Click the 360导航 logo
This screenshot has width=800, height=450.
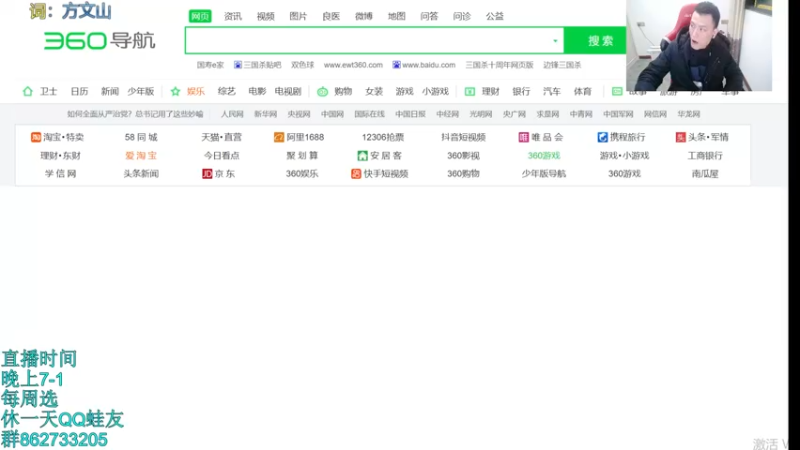[x=99, y=41]
